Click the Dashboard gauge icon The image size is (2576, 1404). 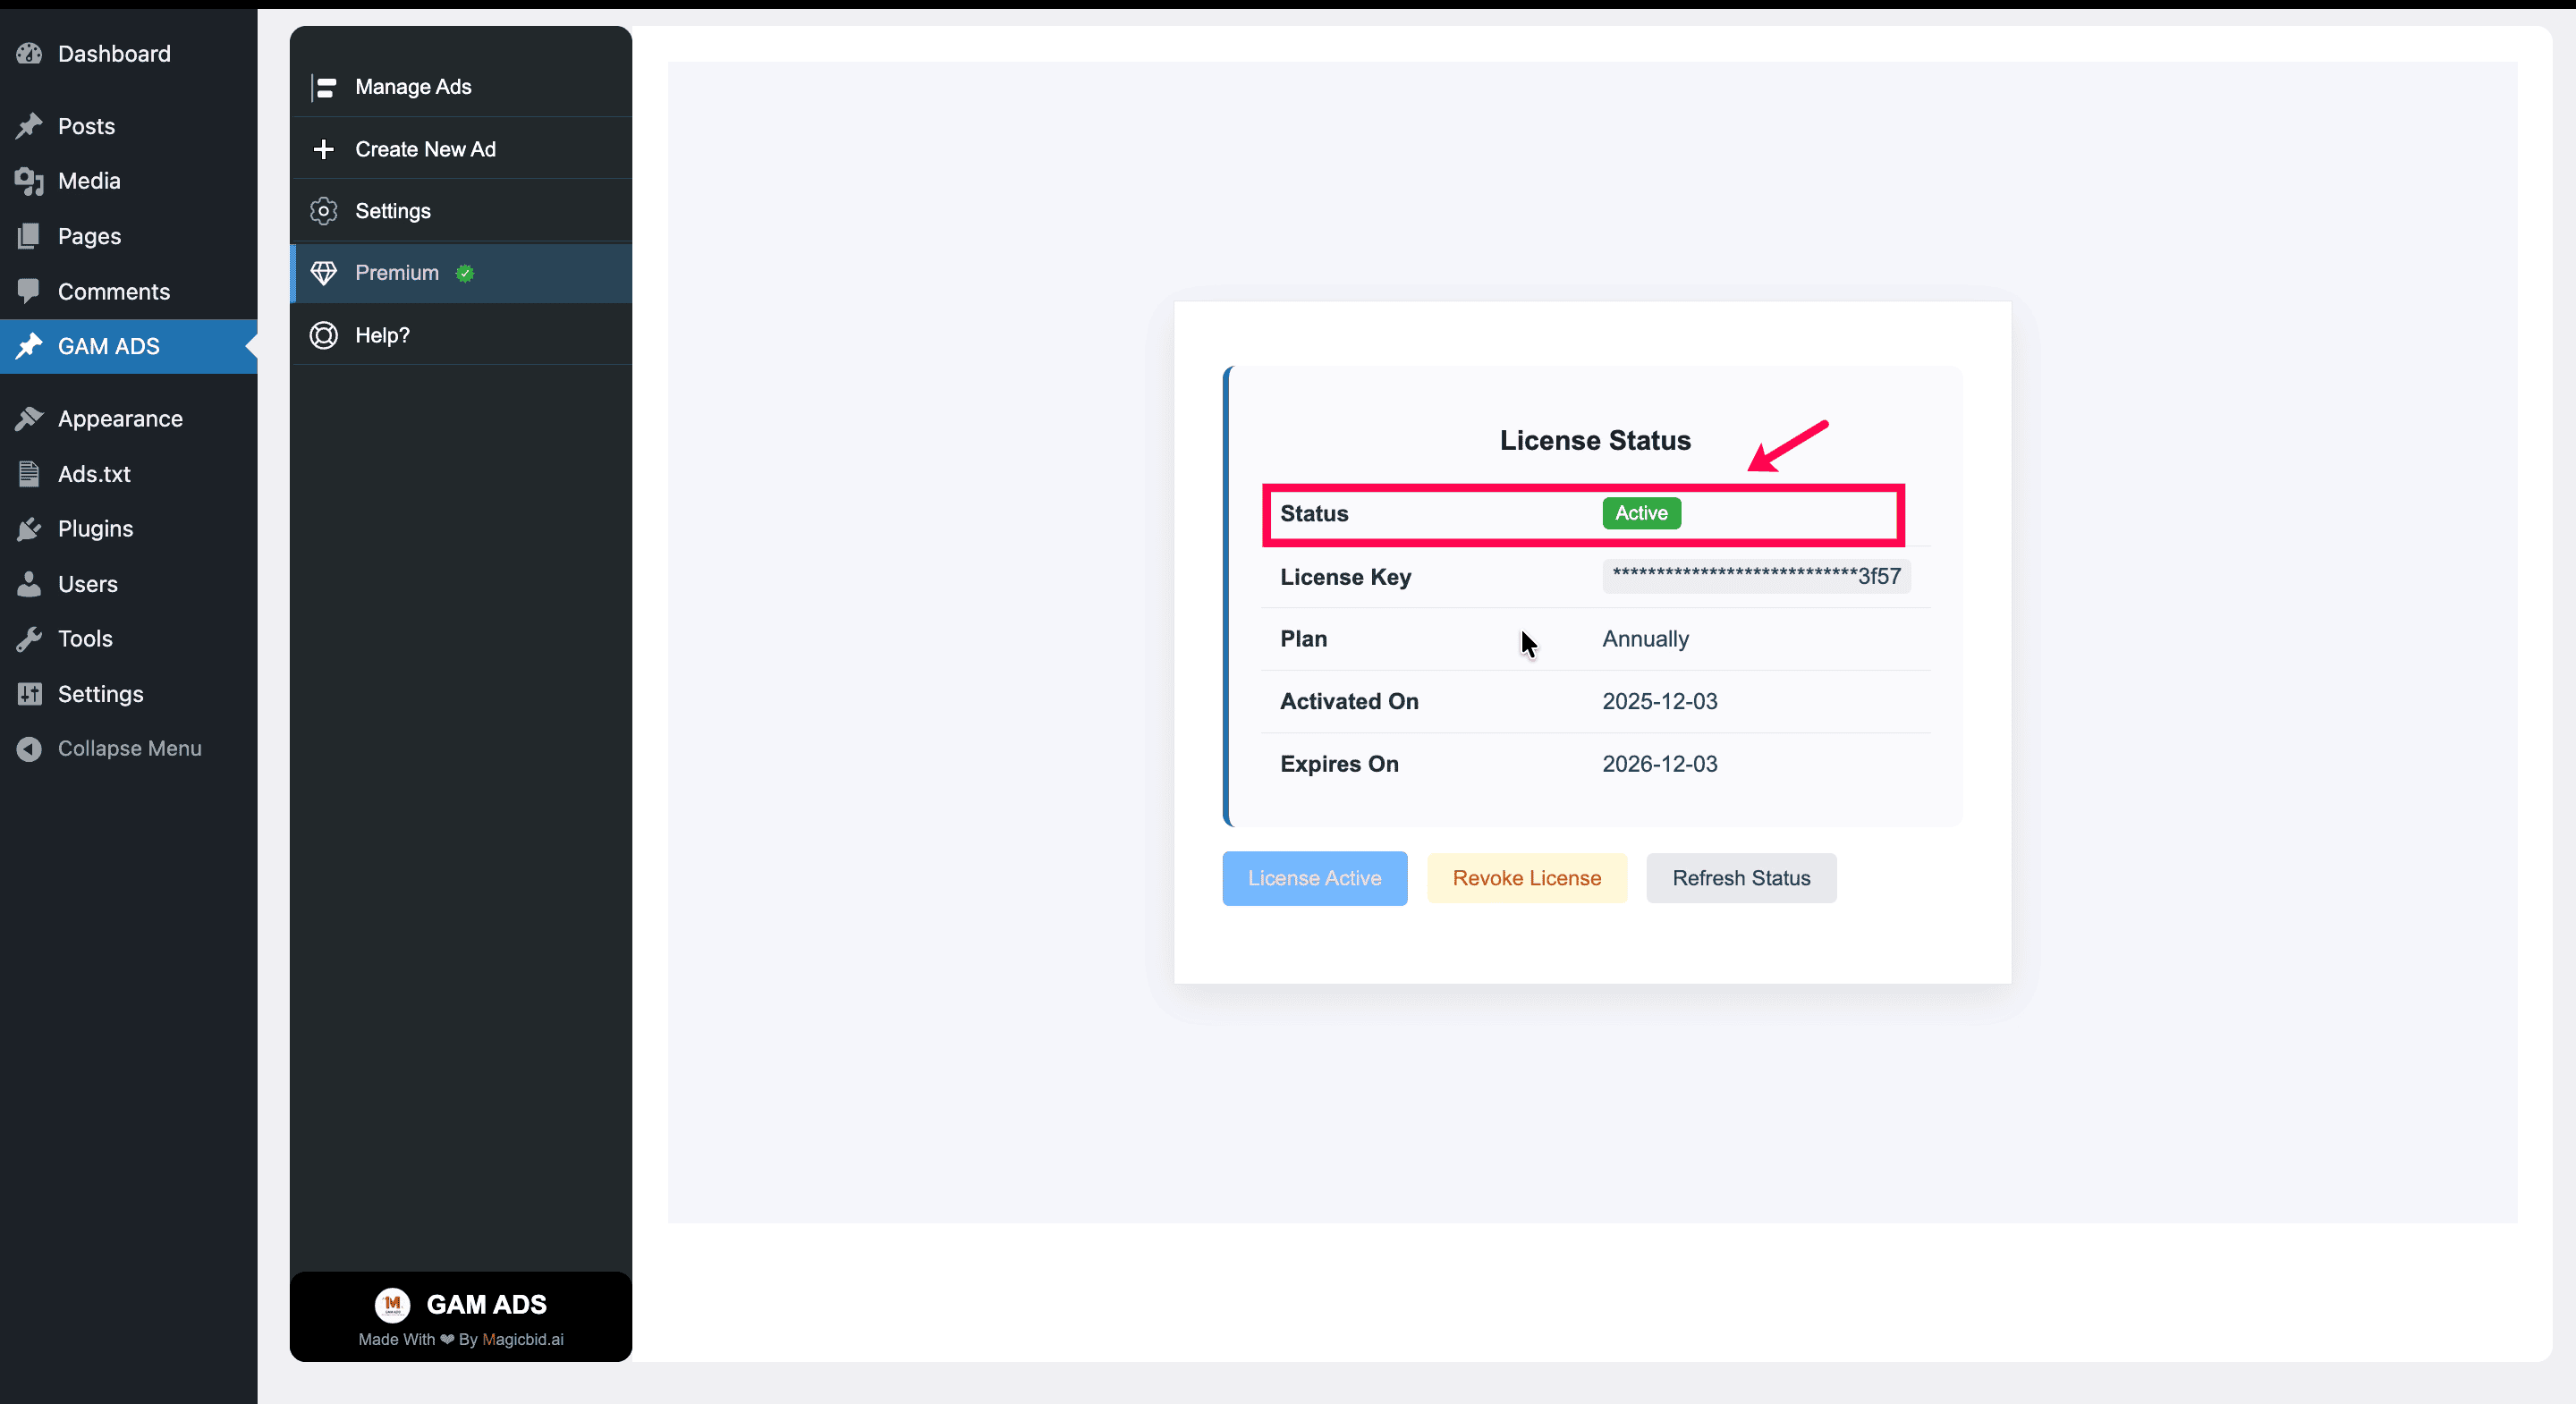click(29, 53)
